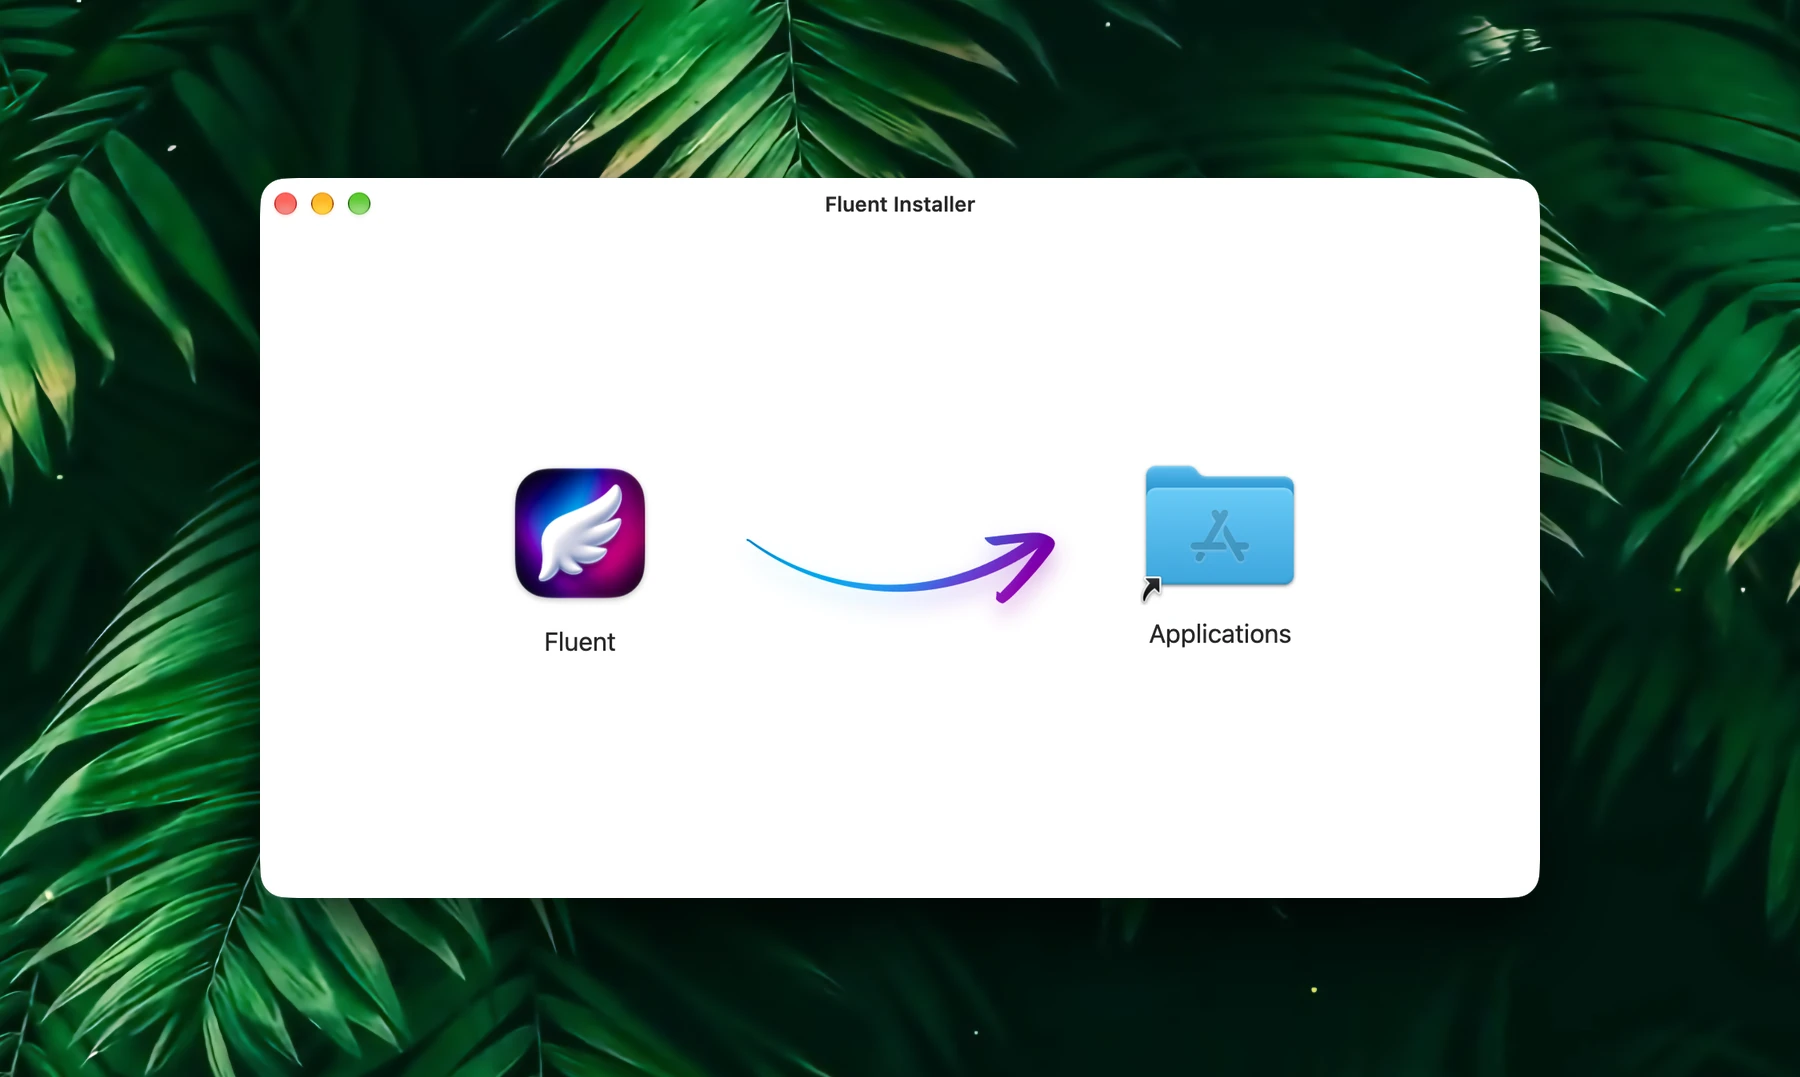
Task: Minimize the Fluent Installer window
Action: click(x=322, y=204)
